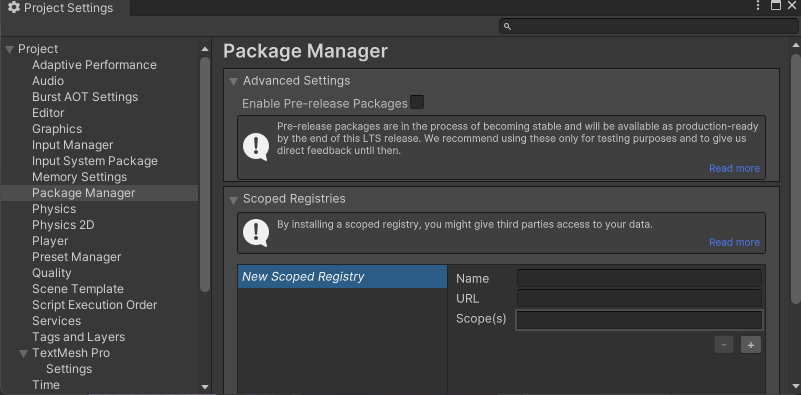This screenshot has width=801, height=395.
Task: Open Player settings
Action: click(x=50, y=241)
